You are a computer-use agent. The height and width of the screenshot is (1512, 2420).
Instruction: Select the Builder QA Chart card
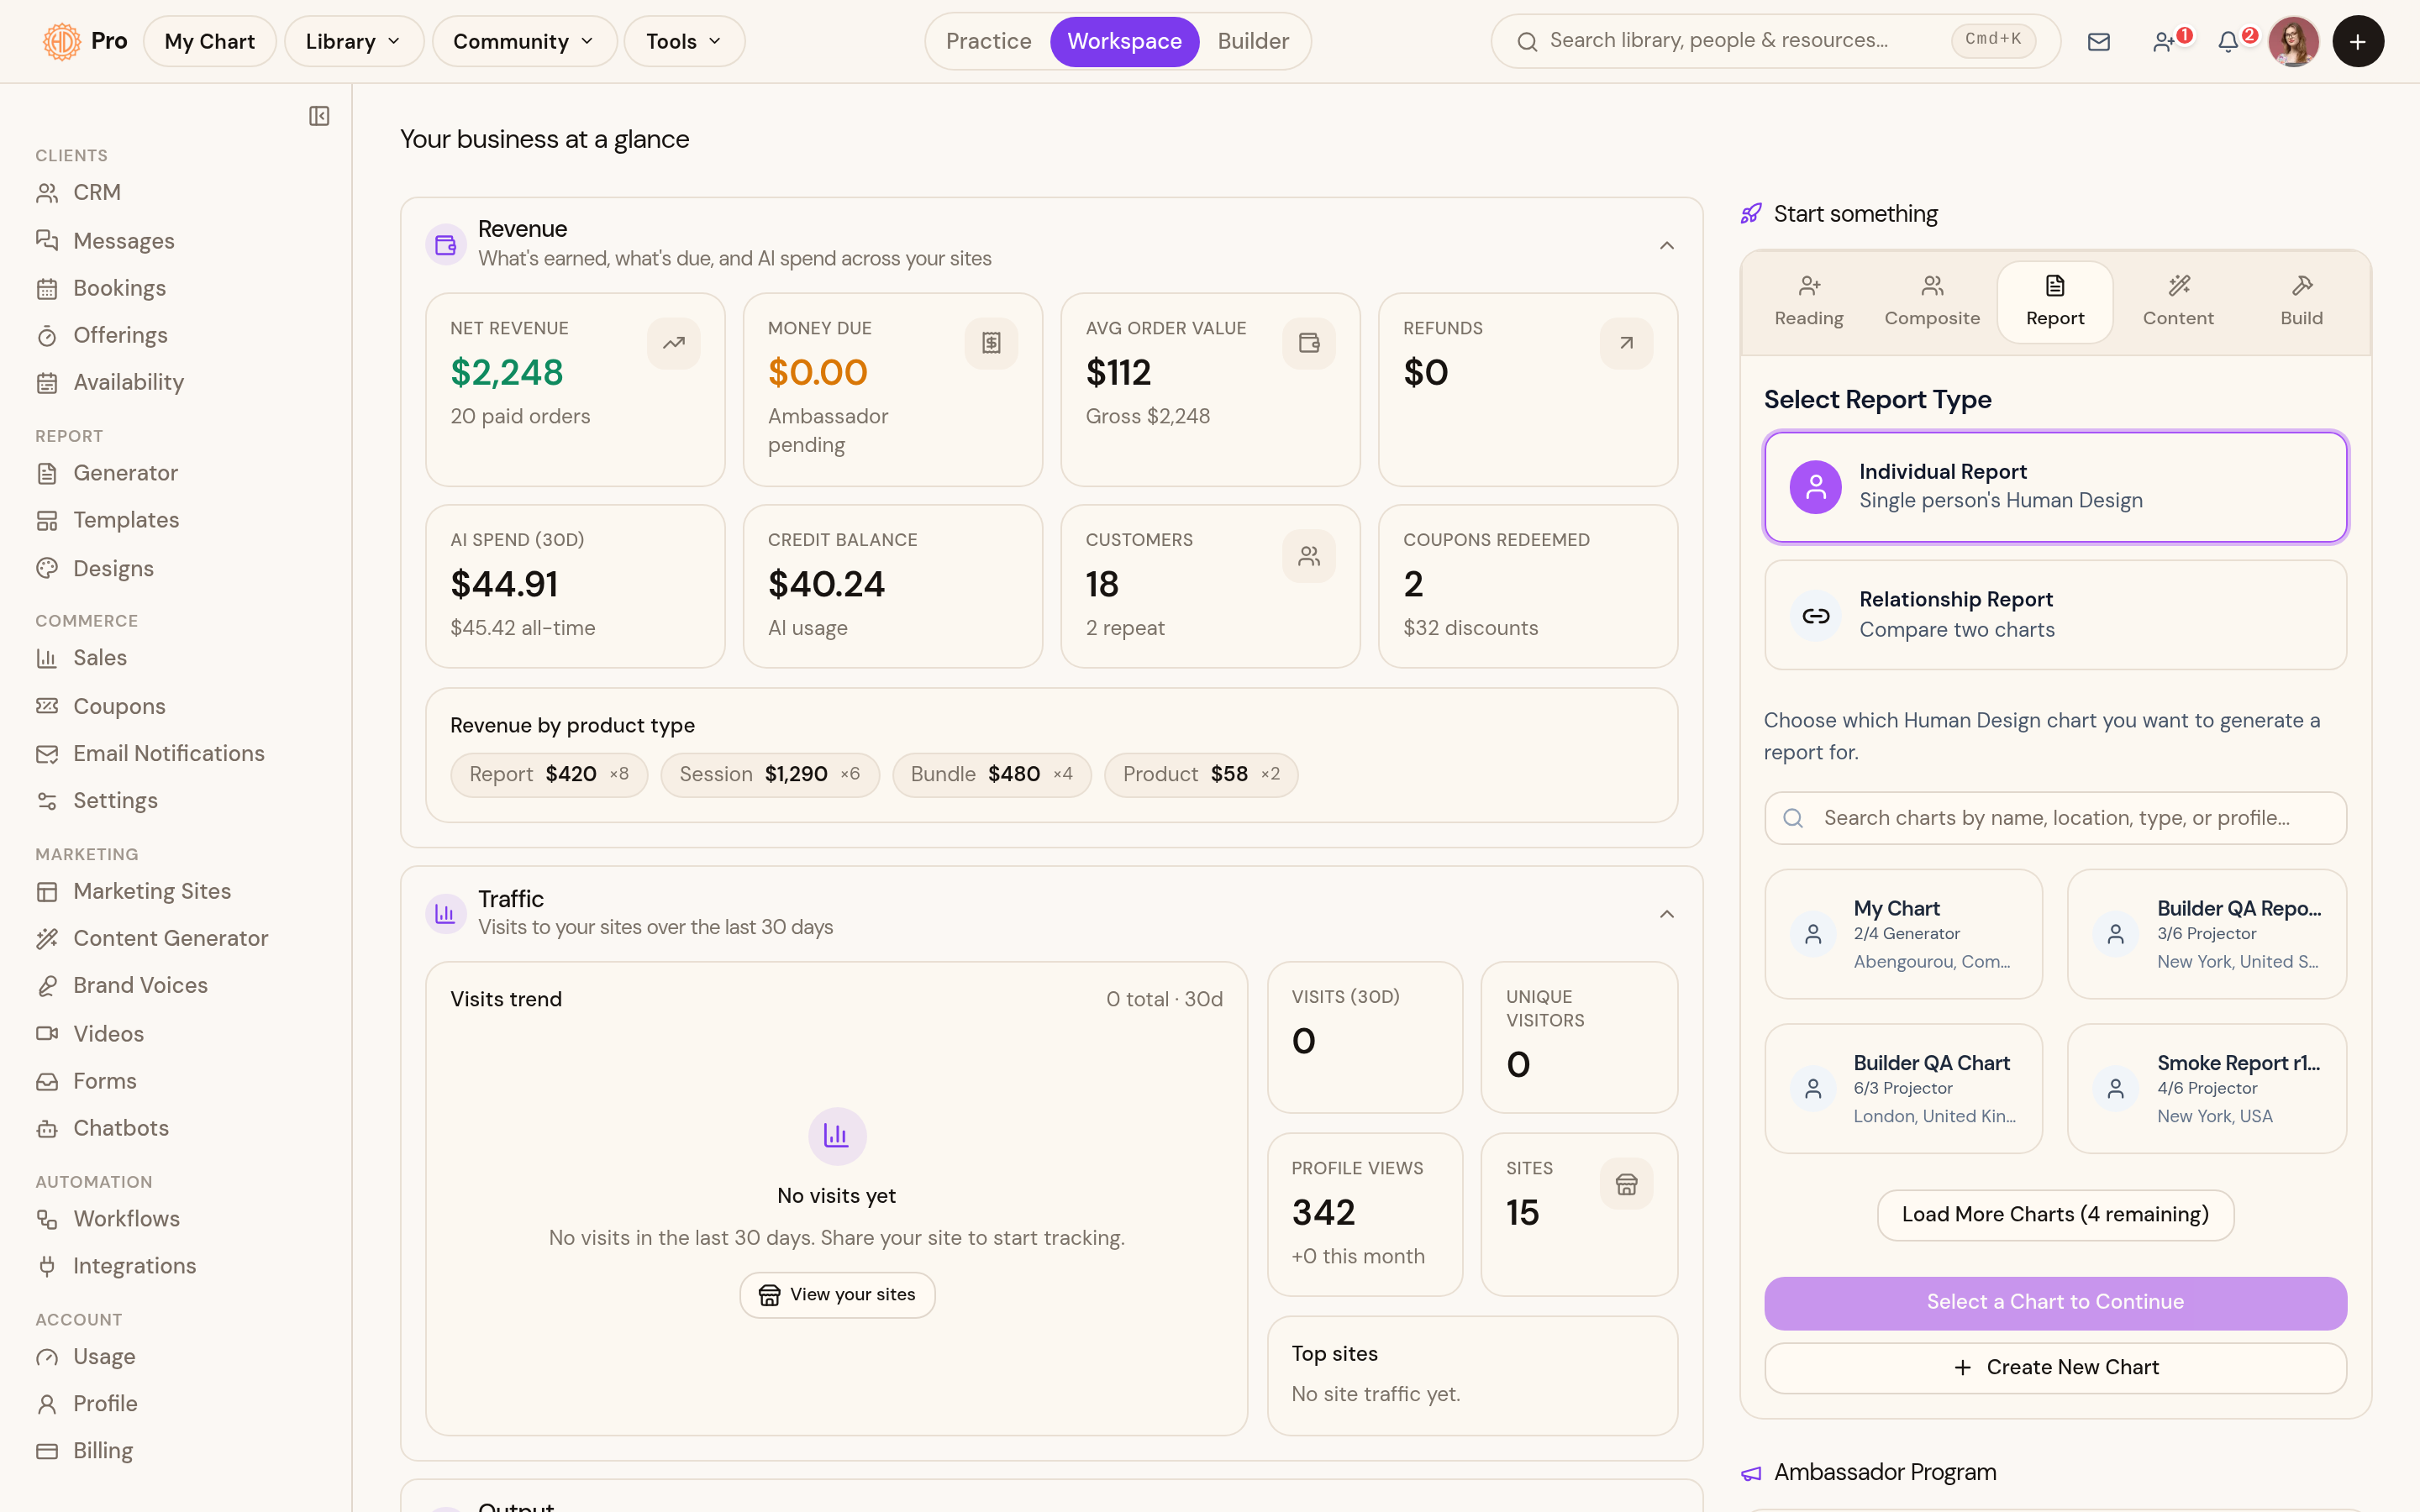[x=1903, y=1088]
